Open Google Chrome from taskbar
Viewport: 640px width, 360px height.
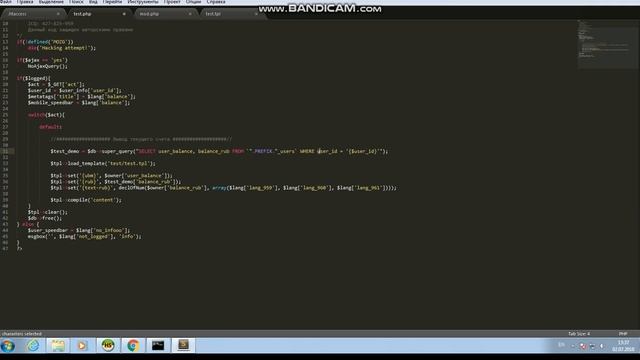point(133,346)
